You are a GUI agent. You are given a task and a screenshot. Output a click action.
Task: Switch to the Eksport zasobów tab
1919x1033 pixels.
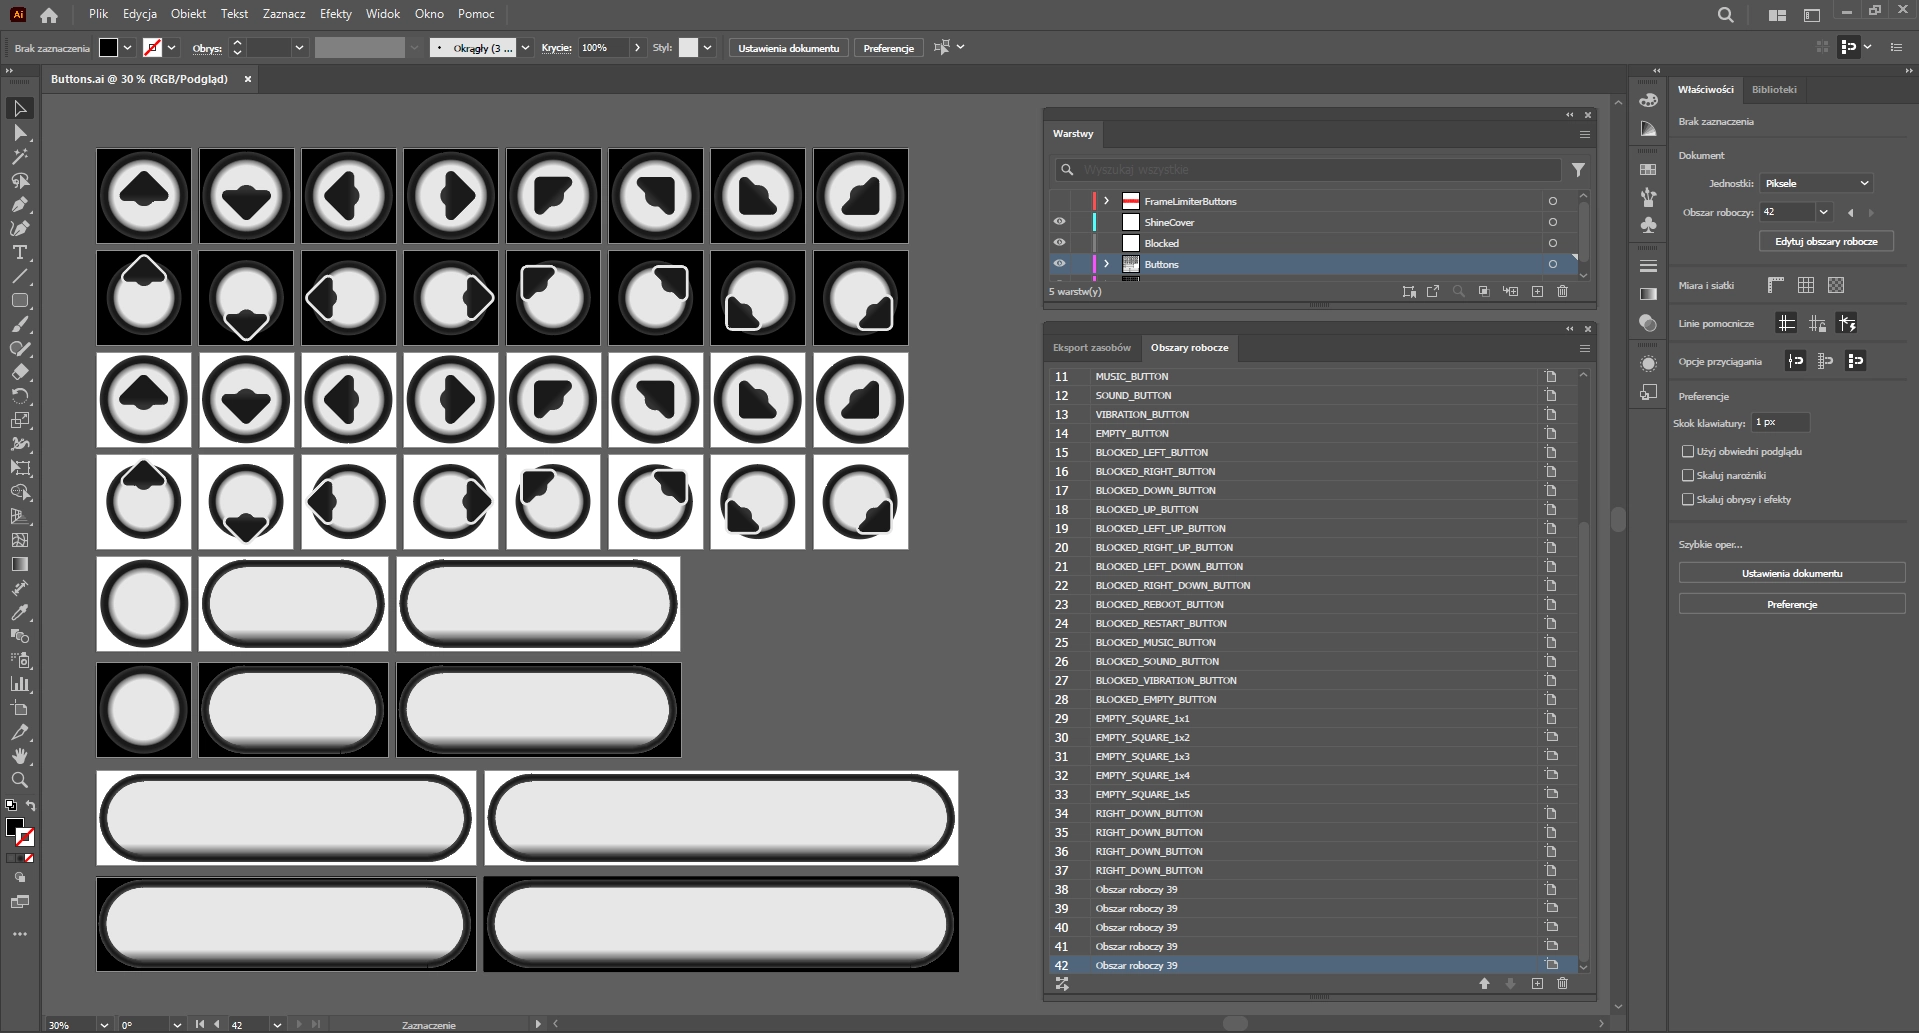tap(1091, 348)
